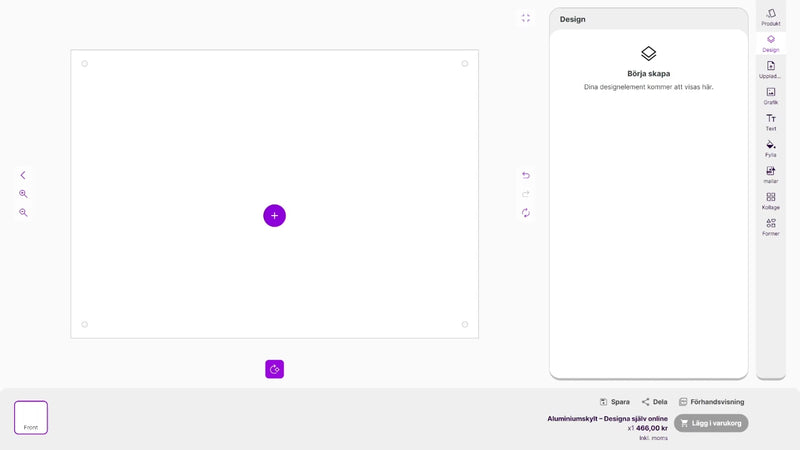Open the Former shapes panel

tap(771, 227)
